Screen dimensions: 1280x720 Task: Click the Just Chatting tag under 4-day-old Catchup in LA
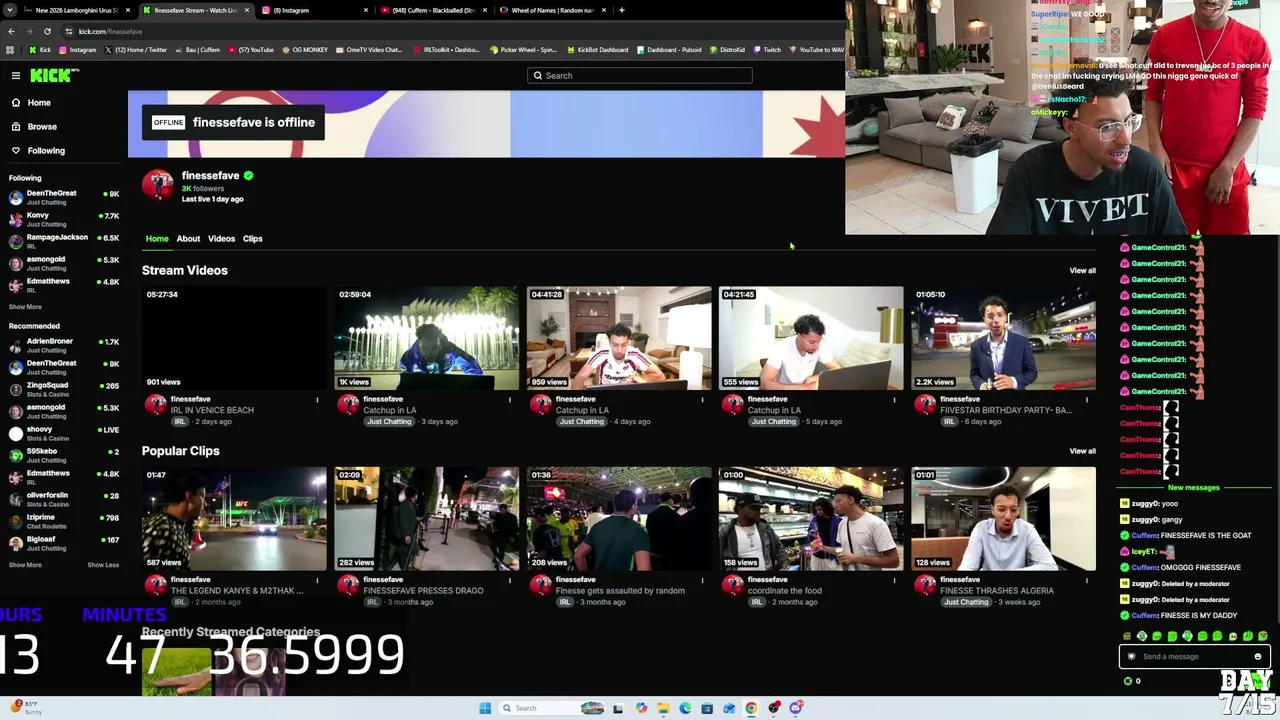coord(582,422)
